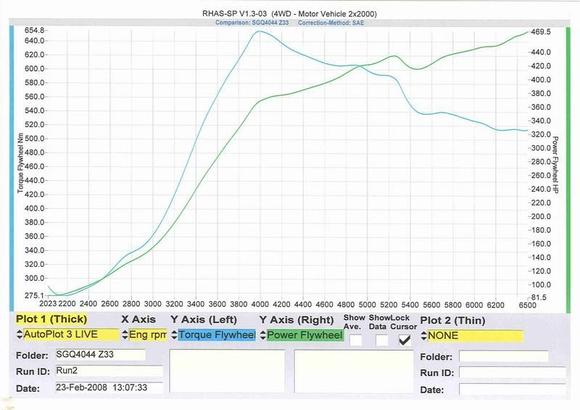Click the Y Axis (Left) column heading
This screenshot has height=410, width=580.
(x=203, y=320)
